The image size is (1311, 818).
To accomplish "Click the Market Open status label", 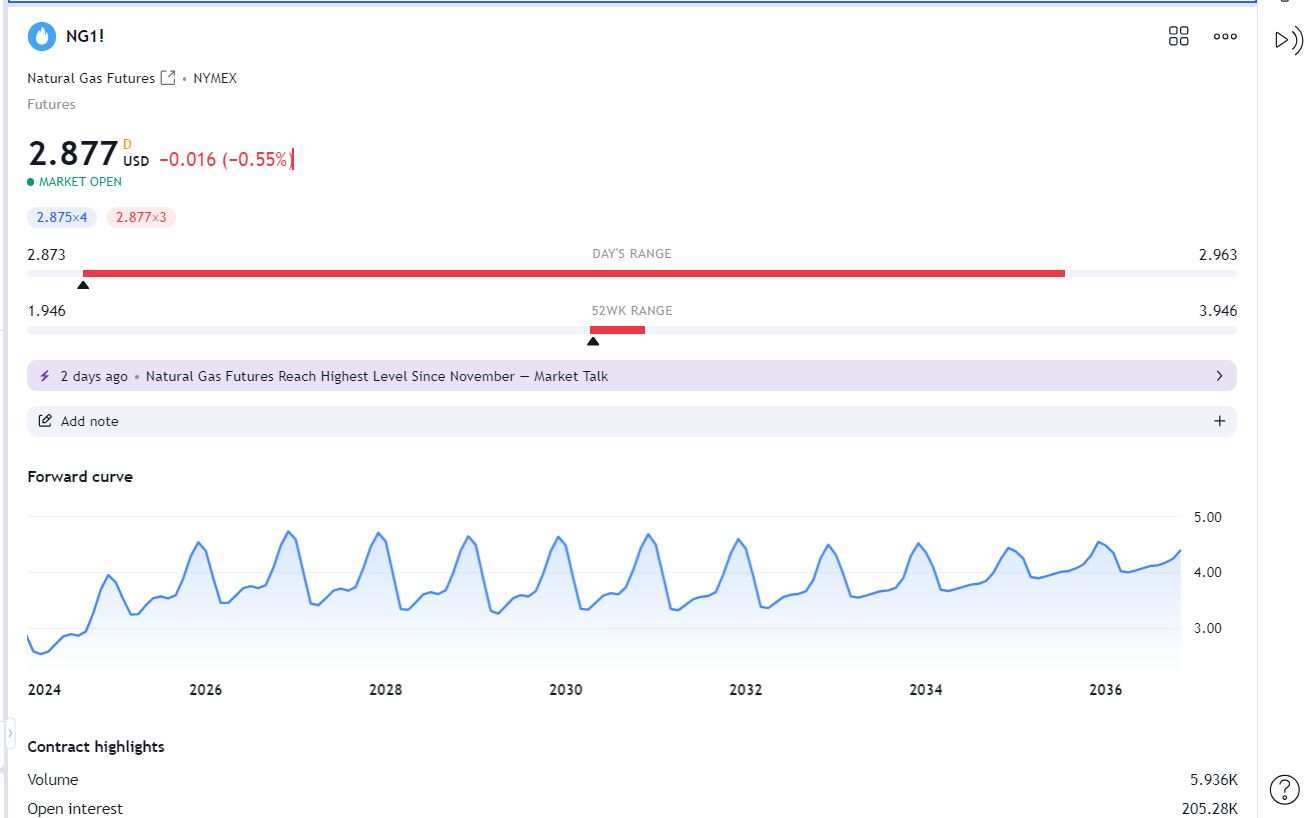I will (x=80, y=182).
